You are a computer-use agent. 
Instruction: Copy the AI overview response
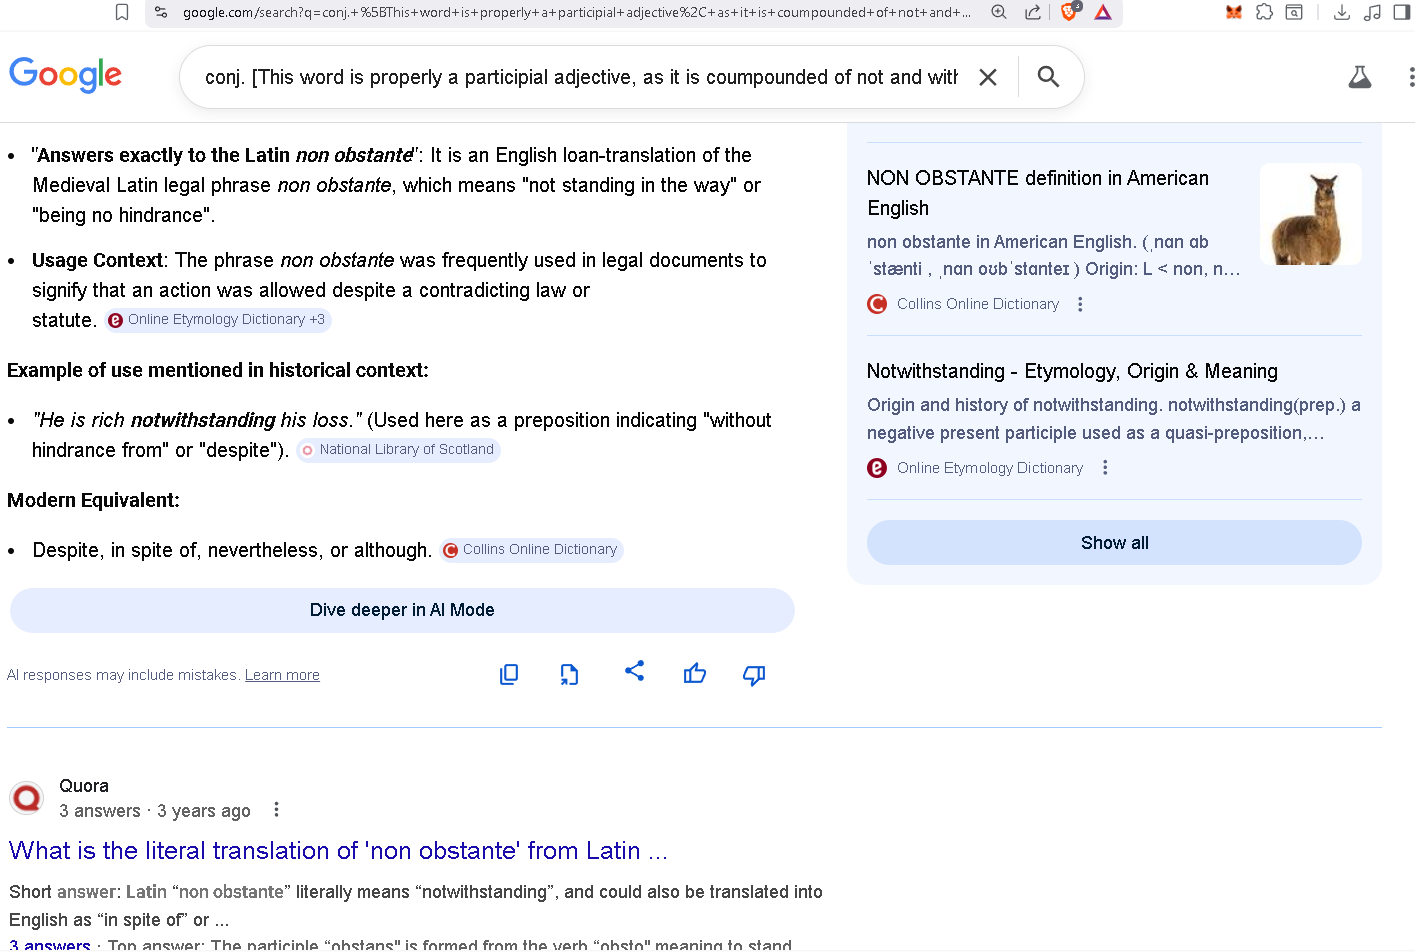[x=509, y=675]
